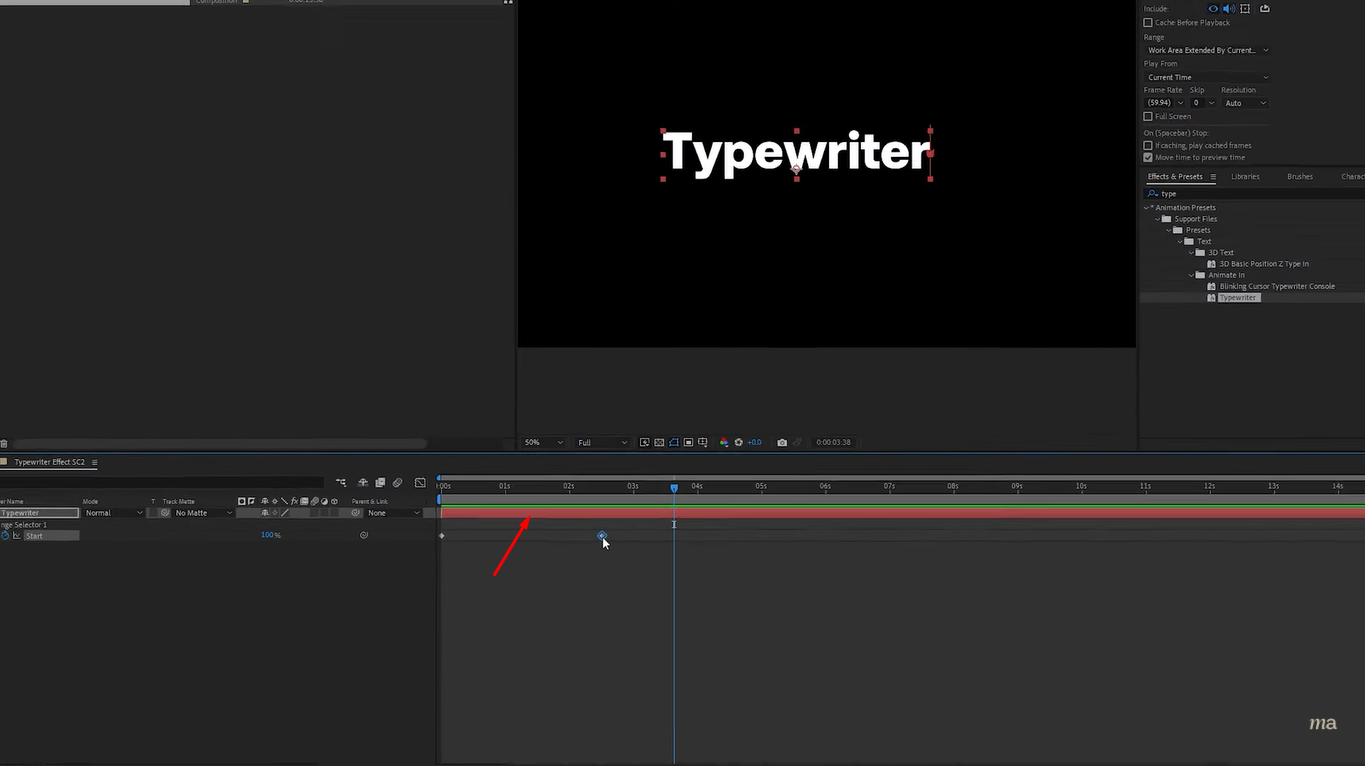1365x766 pixels.
Task: Show channel and color management settings
Action: [x=724, y=442]
